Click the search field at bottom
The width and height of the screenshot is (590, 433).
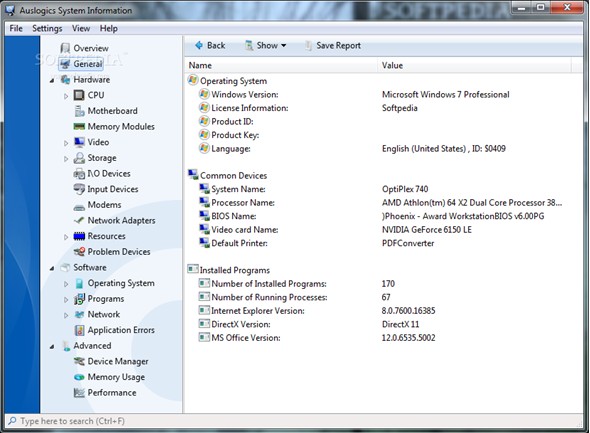293,421
